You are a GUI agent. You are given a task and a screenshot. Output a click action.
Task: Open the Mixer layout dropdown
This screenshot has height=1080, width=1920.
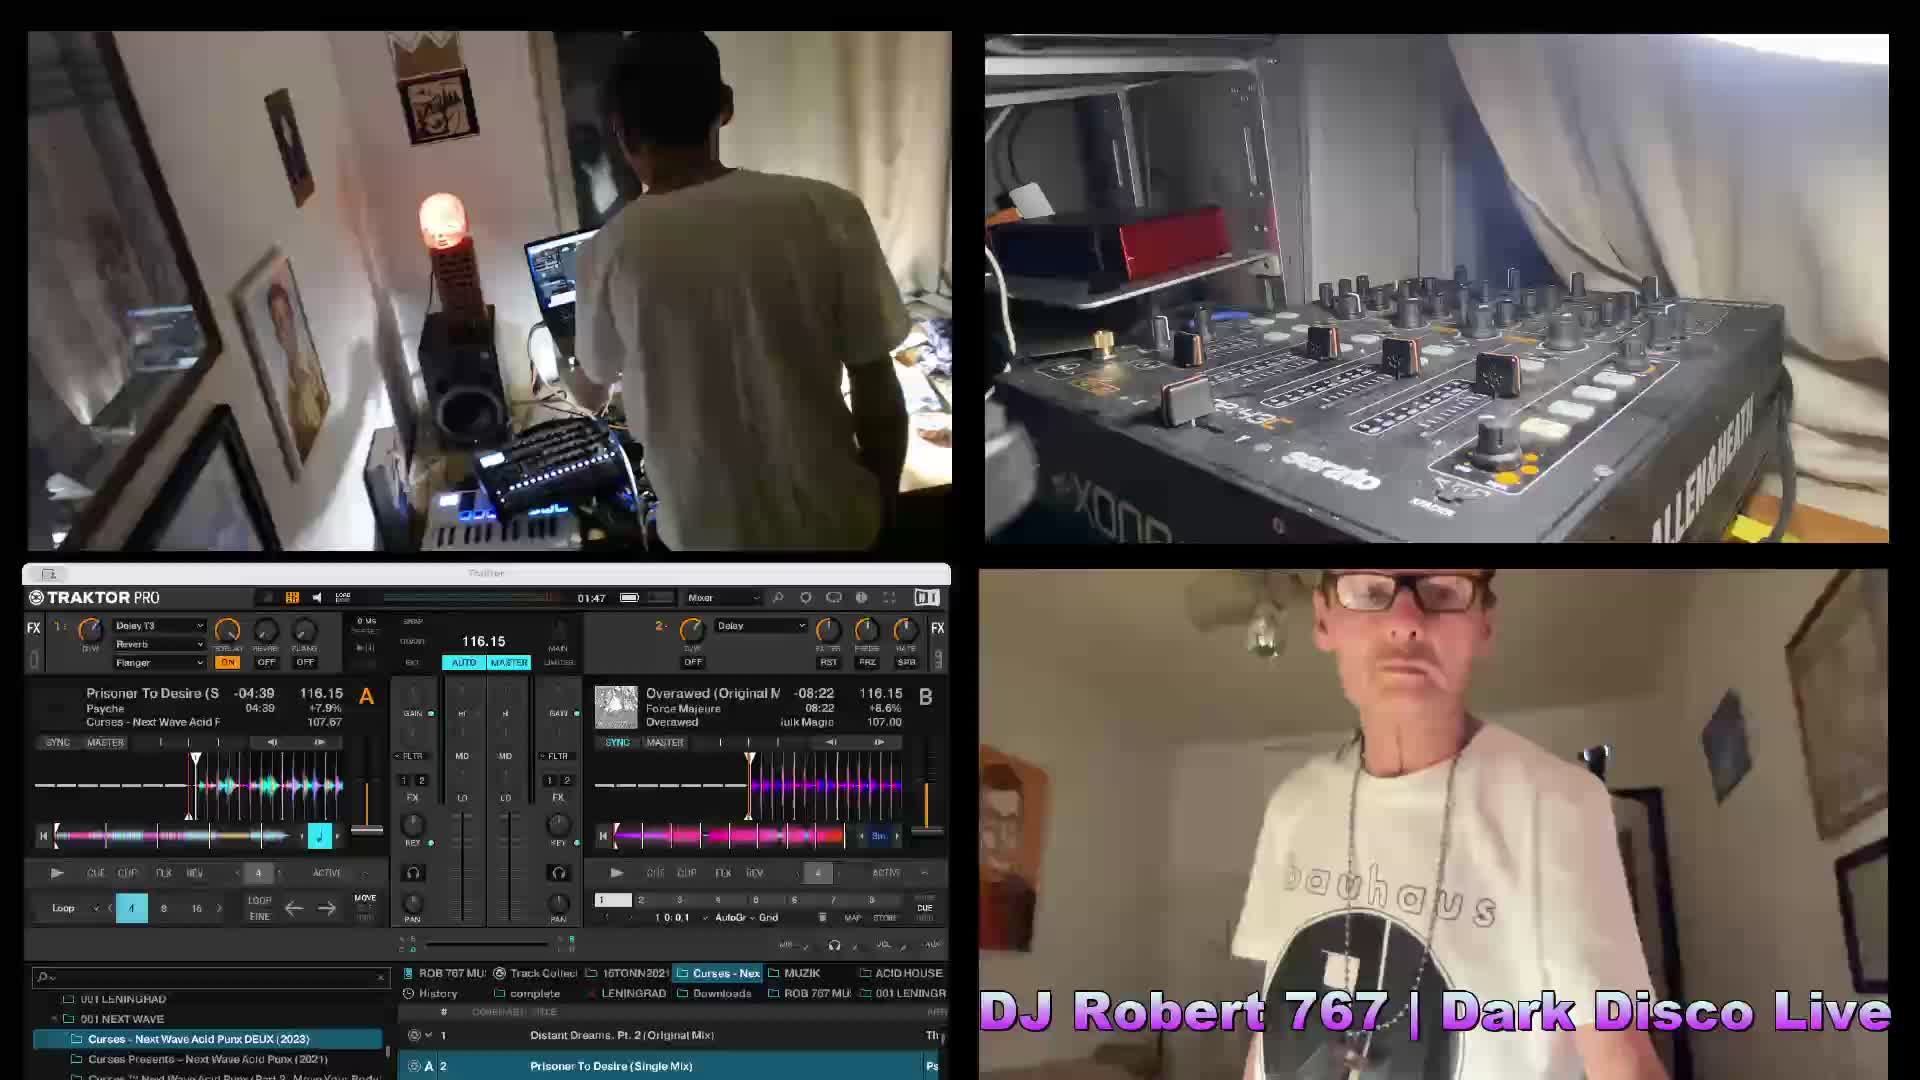(x=723, y=598)
